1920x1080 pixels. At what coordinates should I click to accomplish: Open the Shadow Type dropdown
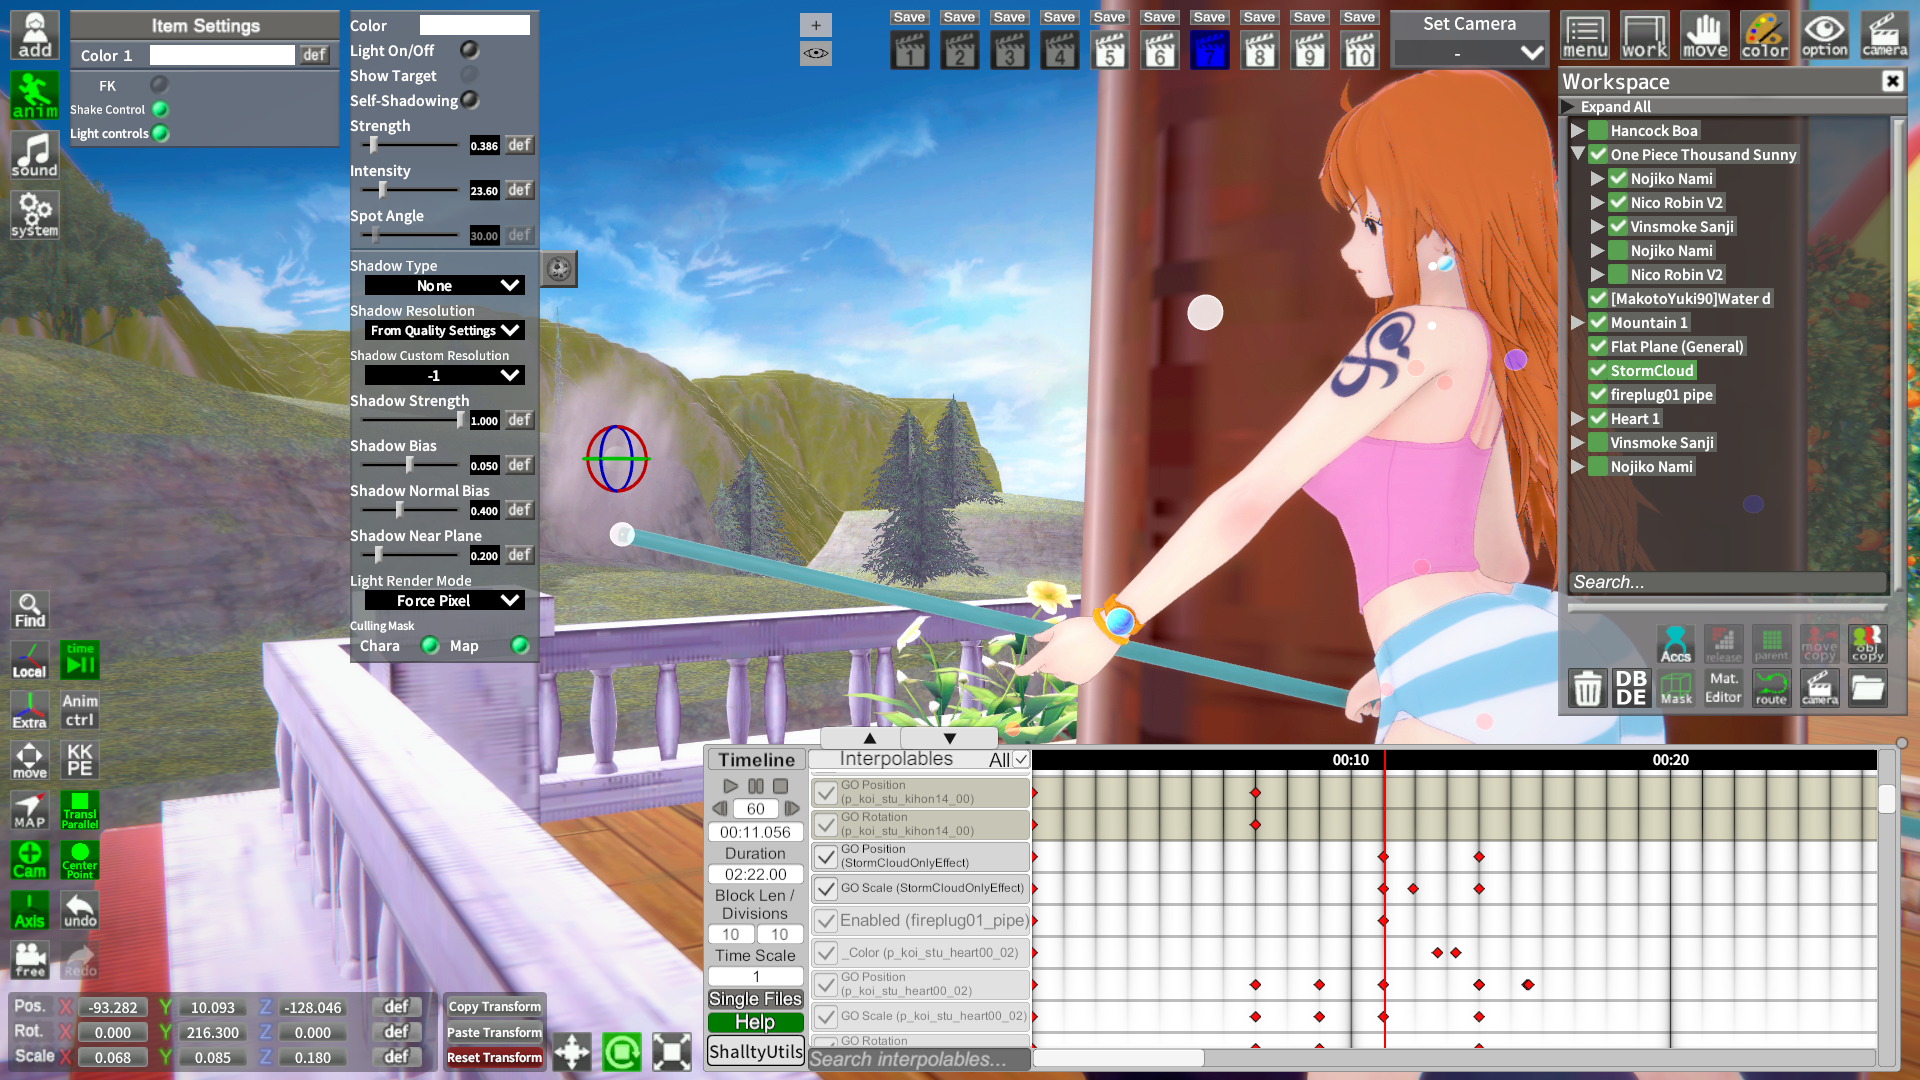pyautogui.click(x=445, y=286)
